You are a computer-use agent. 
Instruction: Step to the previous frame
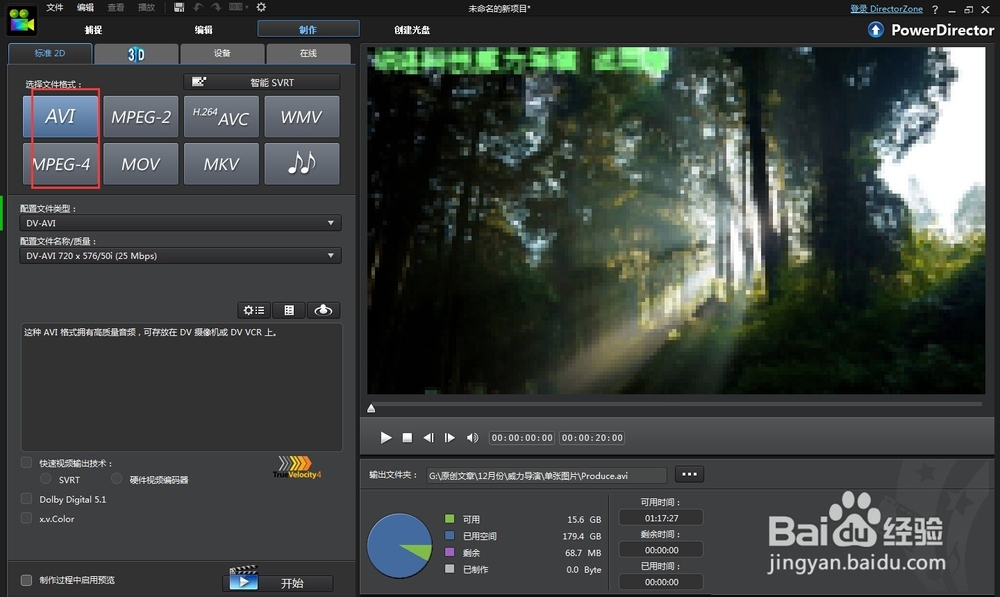429,438
